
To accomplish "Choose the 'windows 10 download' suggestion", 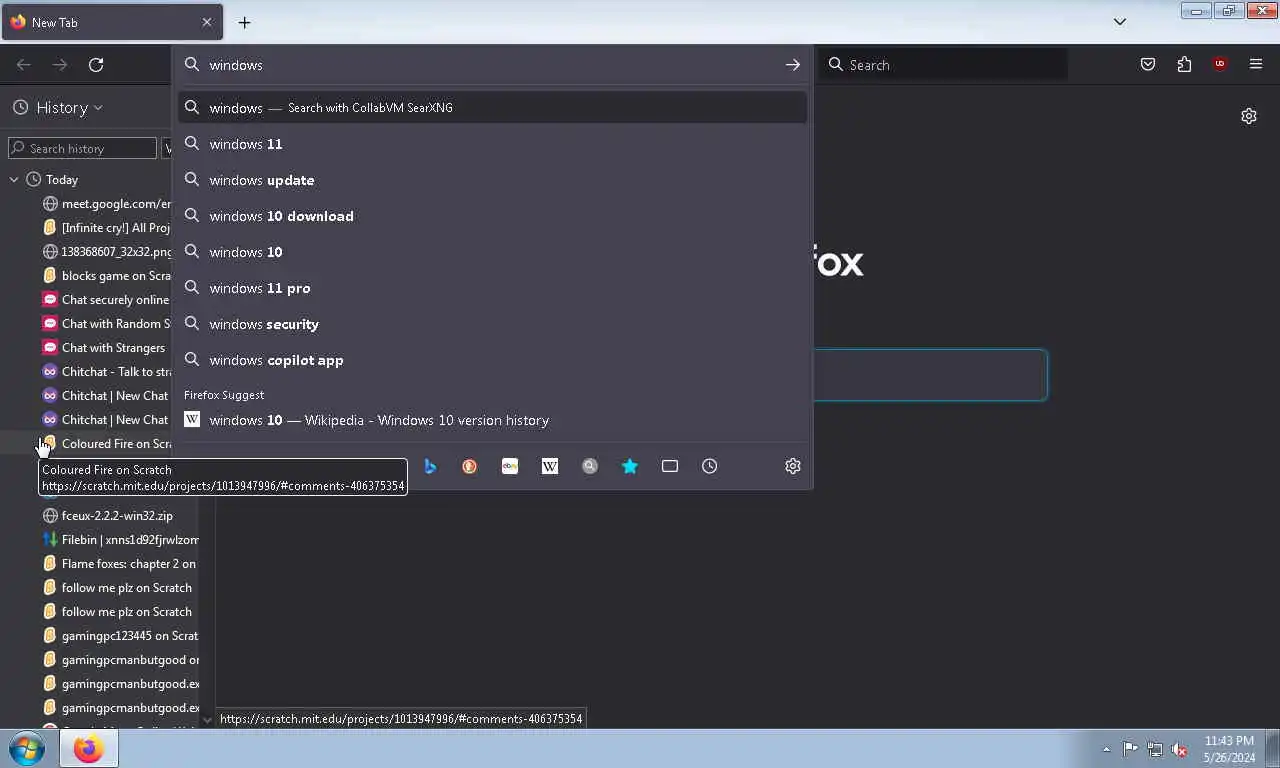I will coord(492,216).
